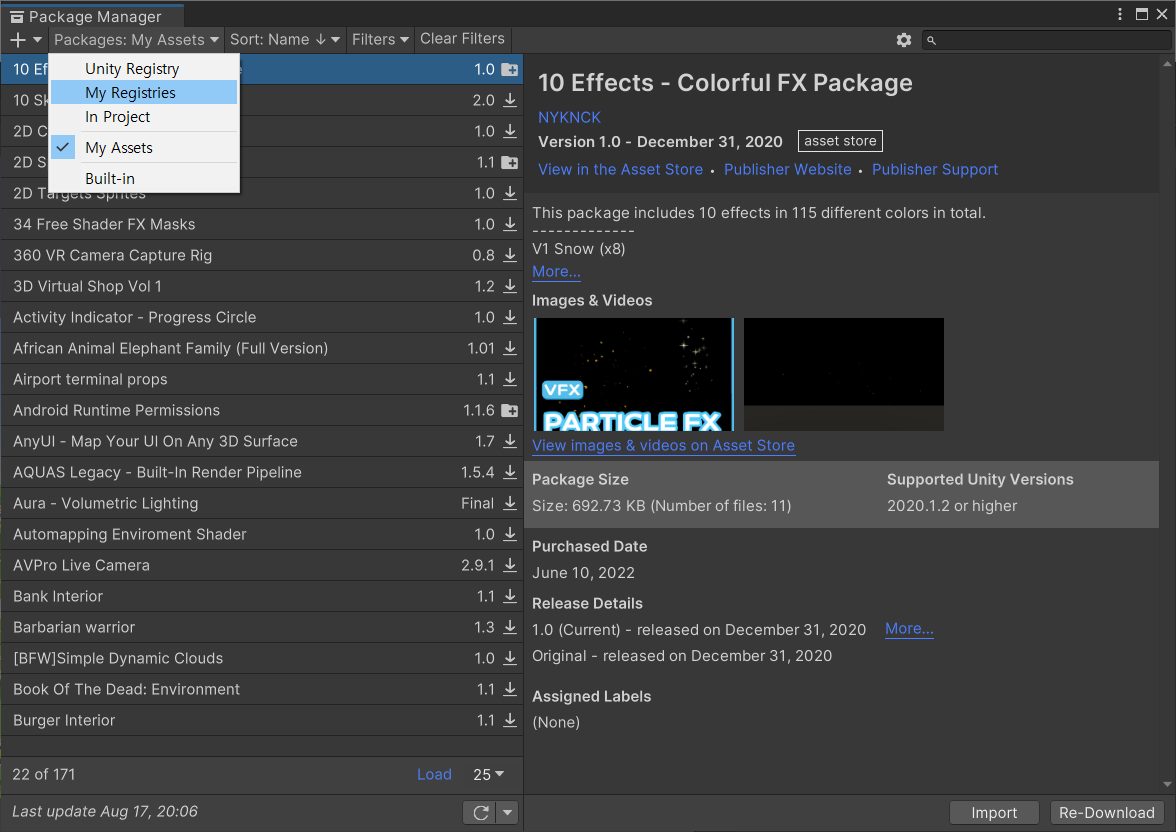1176x832 pixels.
Task: Open the load count 25 dropdown
Action: click(x=488, y=774)
